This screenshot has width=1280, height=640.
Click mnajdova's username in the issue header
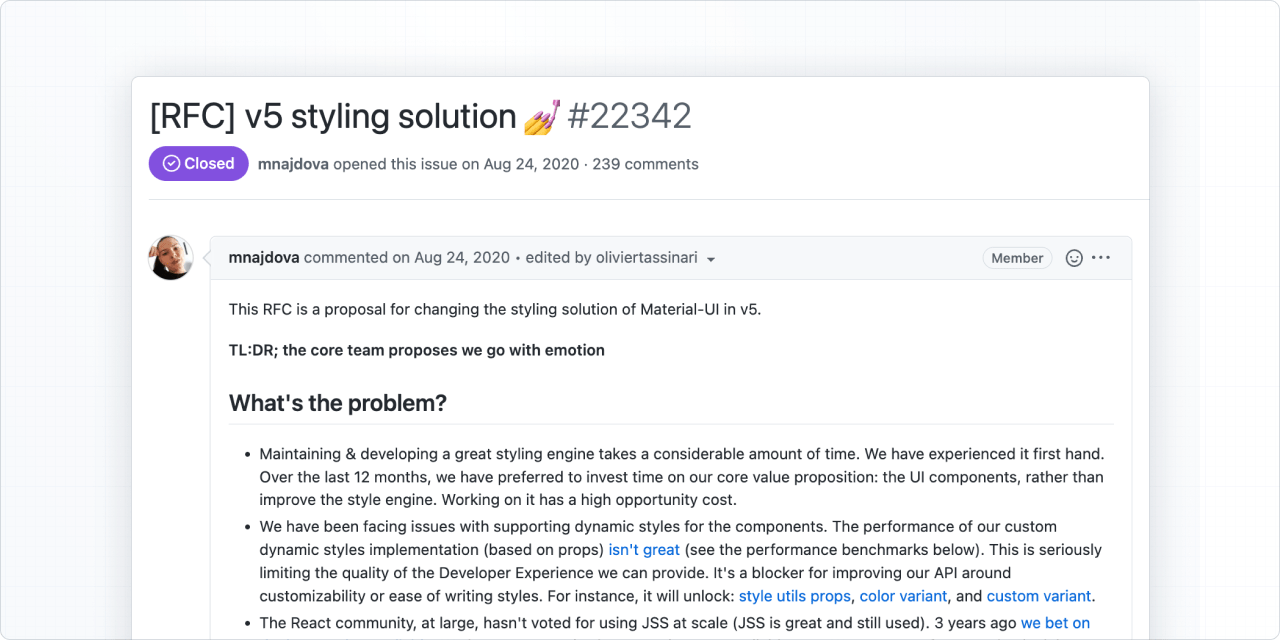pos(293,164)
